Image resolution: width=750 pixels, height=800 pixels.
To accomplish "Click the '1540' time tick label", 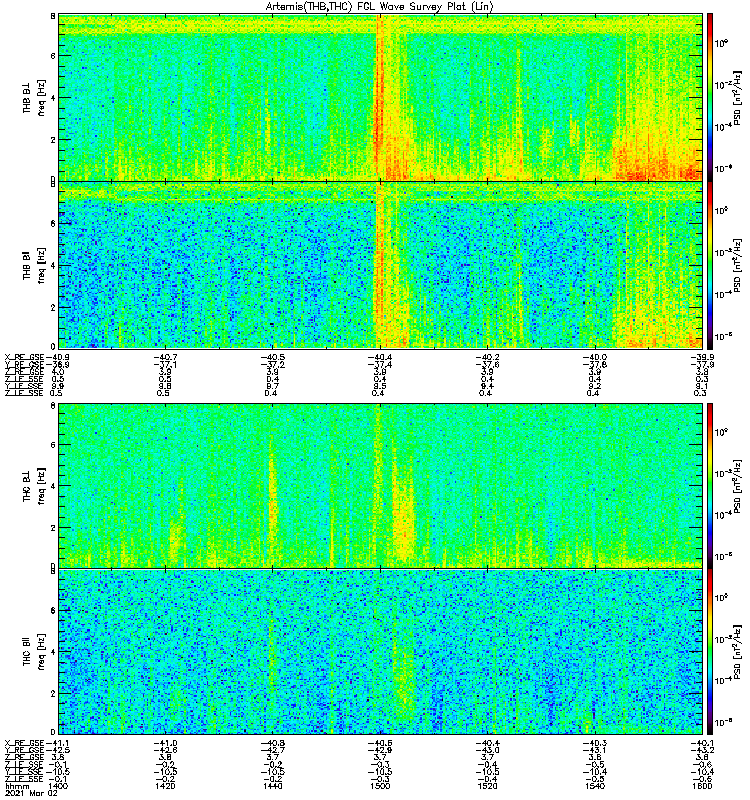I will click(x=594, y=786).
